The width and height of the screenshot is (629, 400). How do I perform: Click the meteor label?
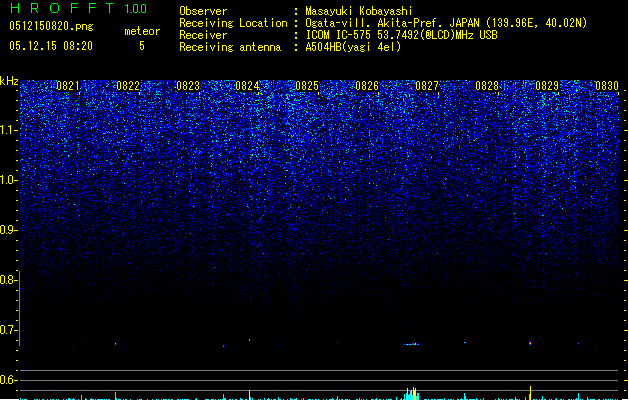point(142,31)
